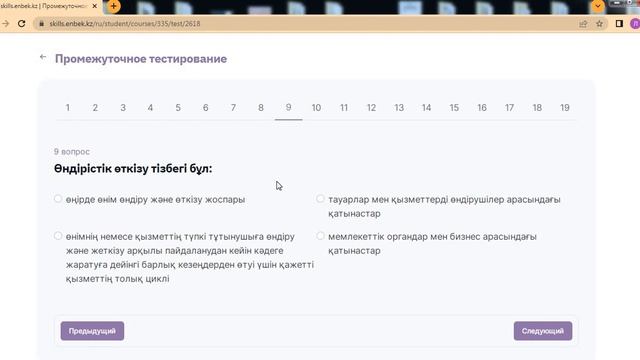Bookmark this page with the star icon
This screenshot has height=360, width=640.
pos(599,24)
